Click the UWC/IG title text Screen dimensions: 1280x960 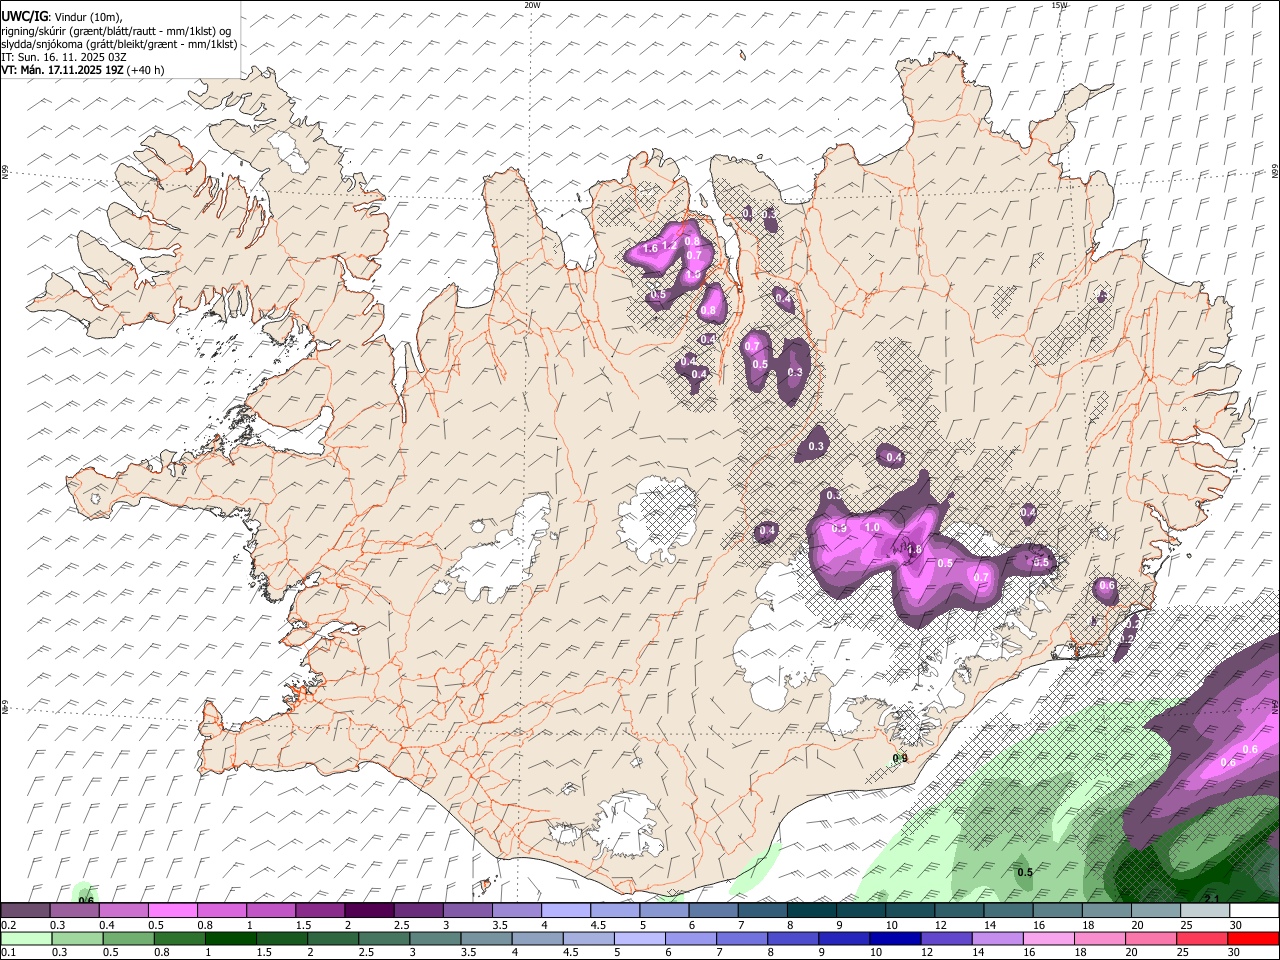(x=24, y=17)
